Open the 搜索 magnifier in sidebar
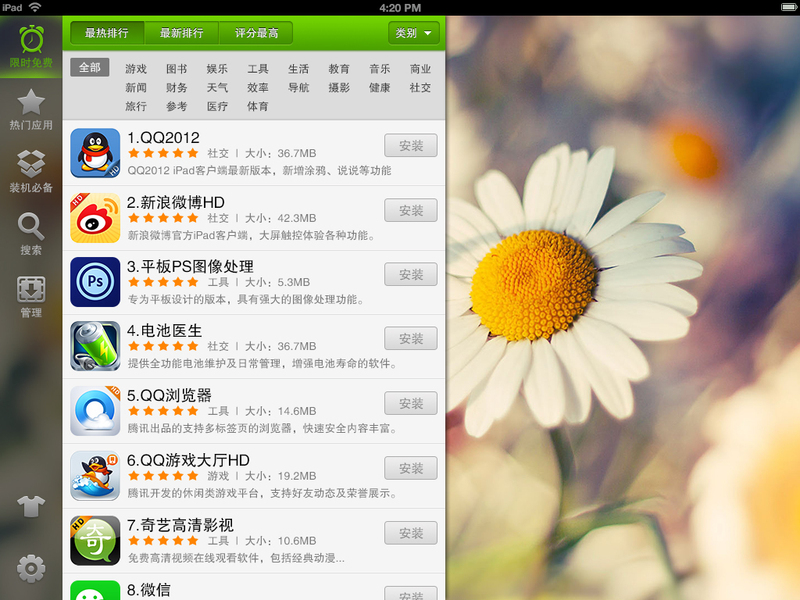 (x=31, y=234)
